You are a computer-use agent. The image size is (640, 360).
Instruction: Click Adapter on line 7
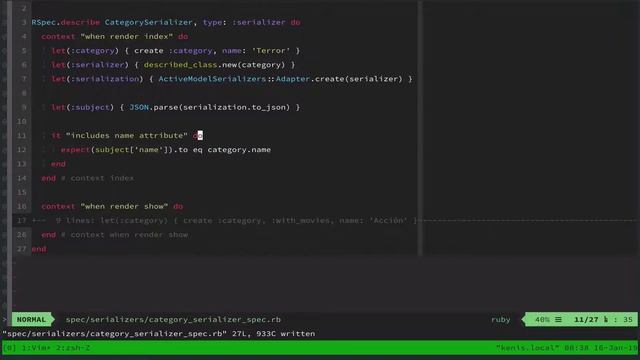pos(293,79)
